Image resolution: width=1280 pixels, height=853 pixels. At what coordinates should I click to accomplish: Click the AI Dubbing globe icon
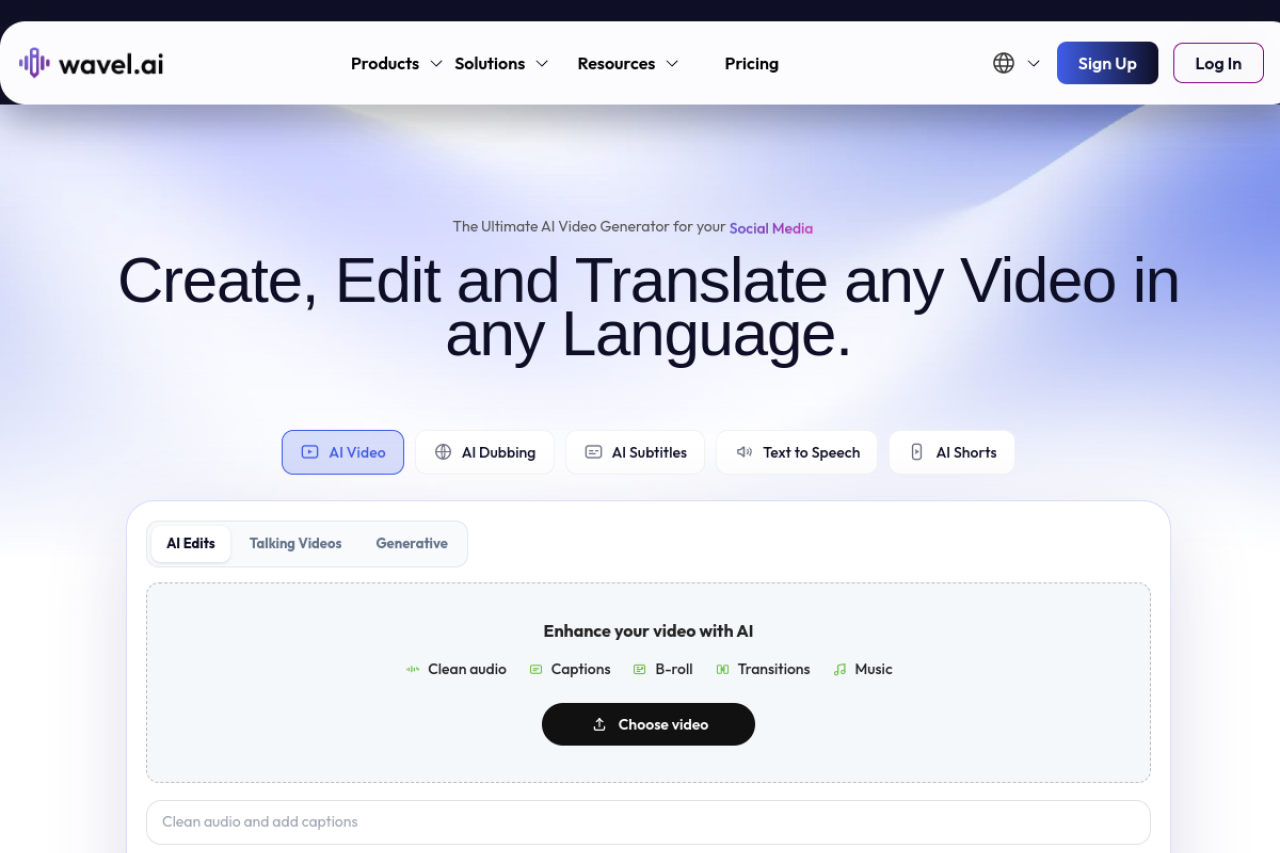point(443,452)
